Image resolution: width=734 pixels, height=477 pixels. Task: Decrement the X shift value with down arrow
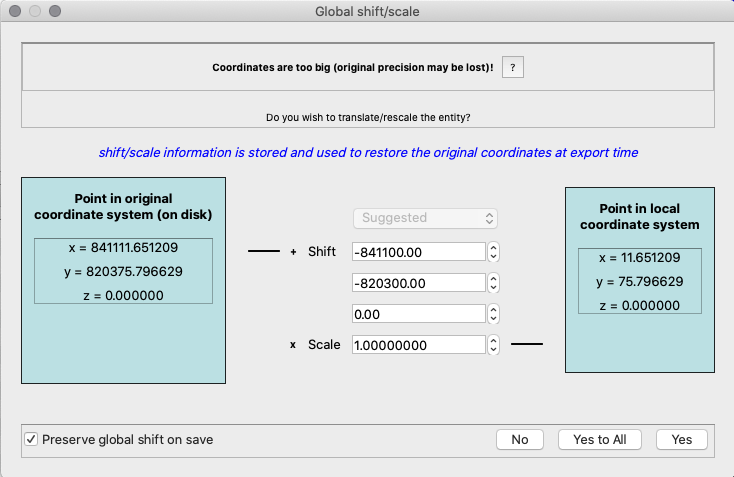[493, 256]
